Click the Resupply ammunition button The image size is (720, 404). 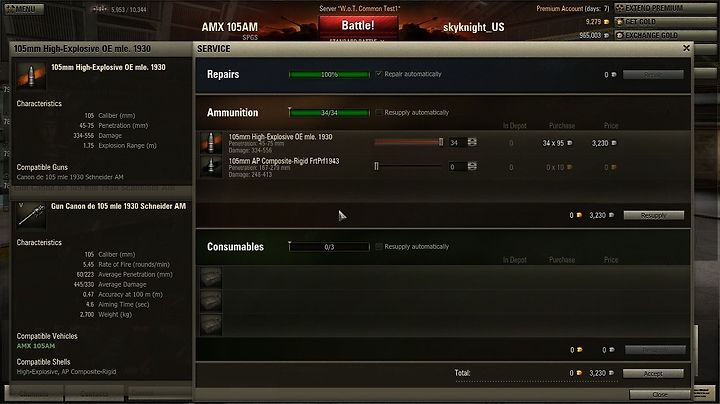click(653, 215)
